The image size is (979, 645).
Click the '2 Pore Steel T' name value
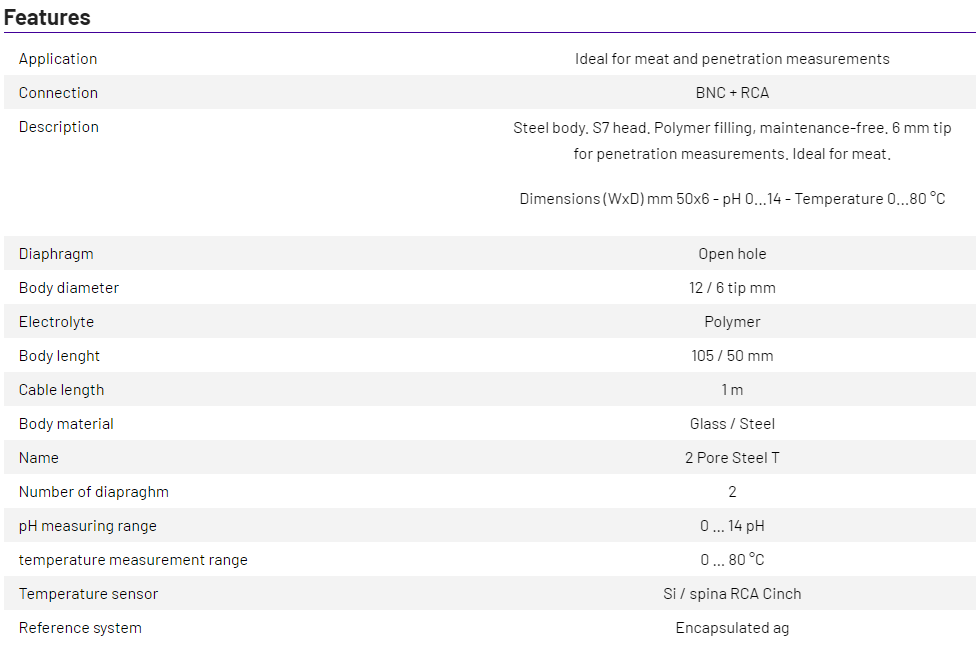[x=732, y=458]
